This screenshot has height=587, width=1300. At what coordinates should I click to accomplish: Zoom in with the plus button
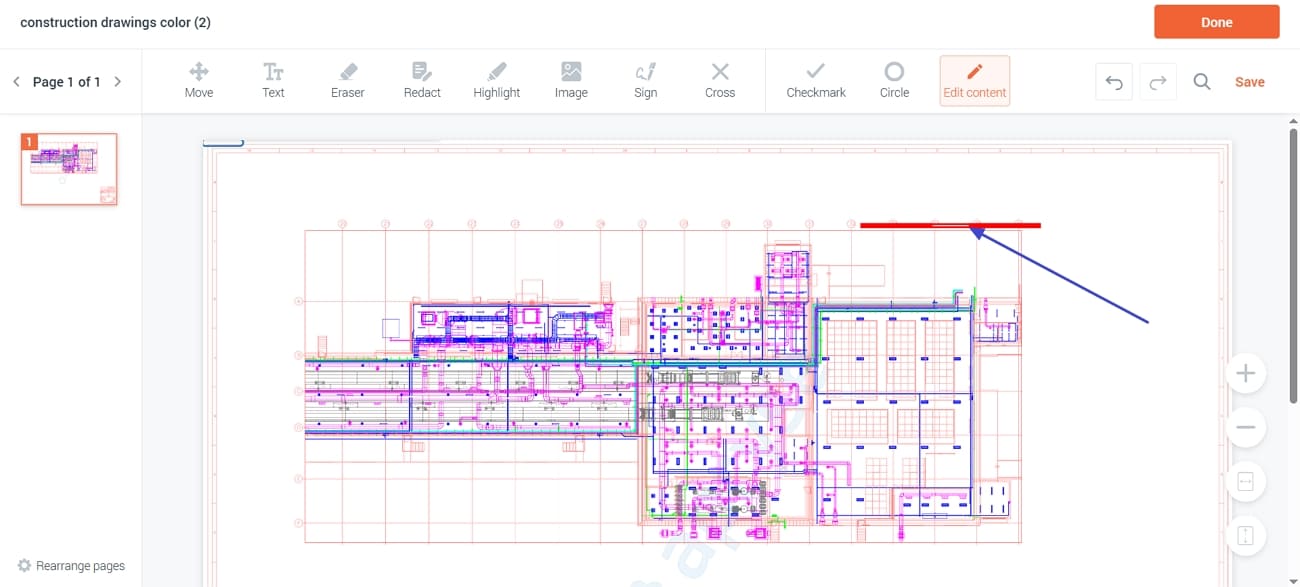point(1246,374)
